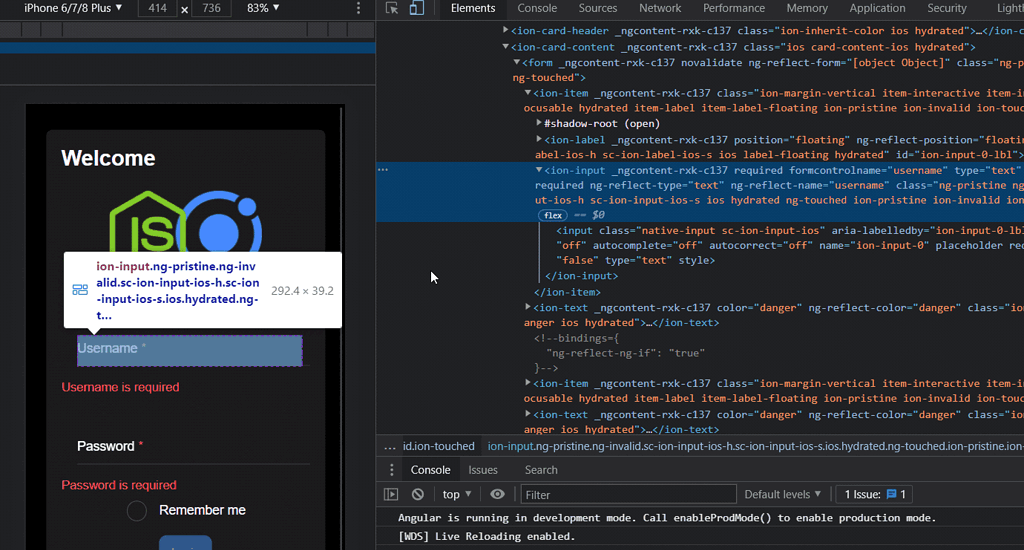Viewport: 1024px width, 550px height.
Task: Click the console Filter input field
Action: pyautogui.click(x=628, y=494)
